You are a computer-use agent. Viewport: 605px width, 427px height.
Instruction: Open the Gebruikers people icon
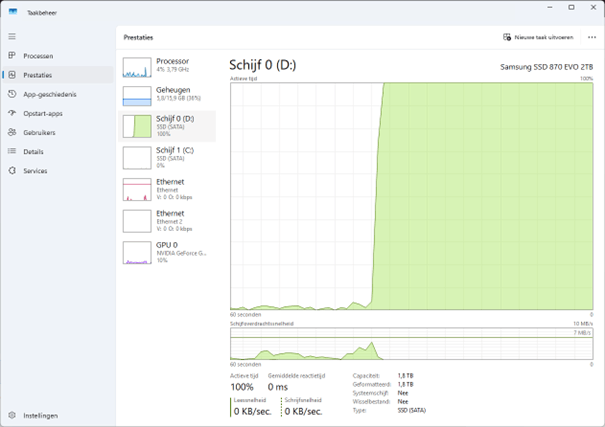(12, 132)
